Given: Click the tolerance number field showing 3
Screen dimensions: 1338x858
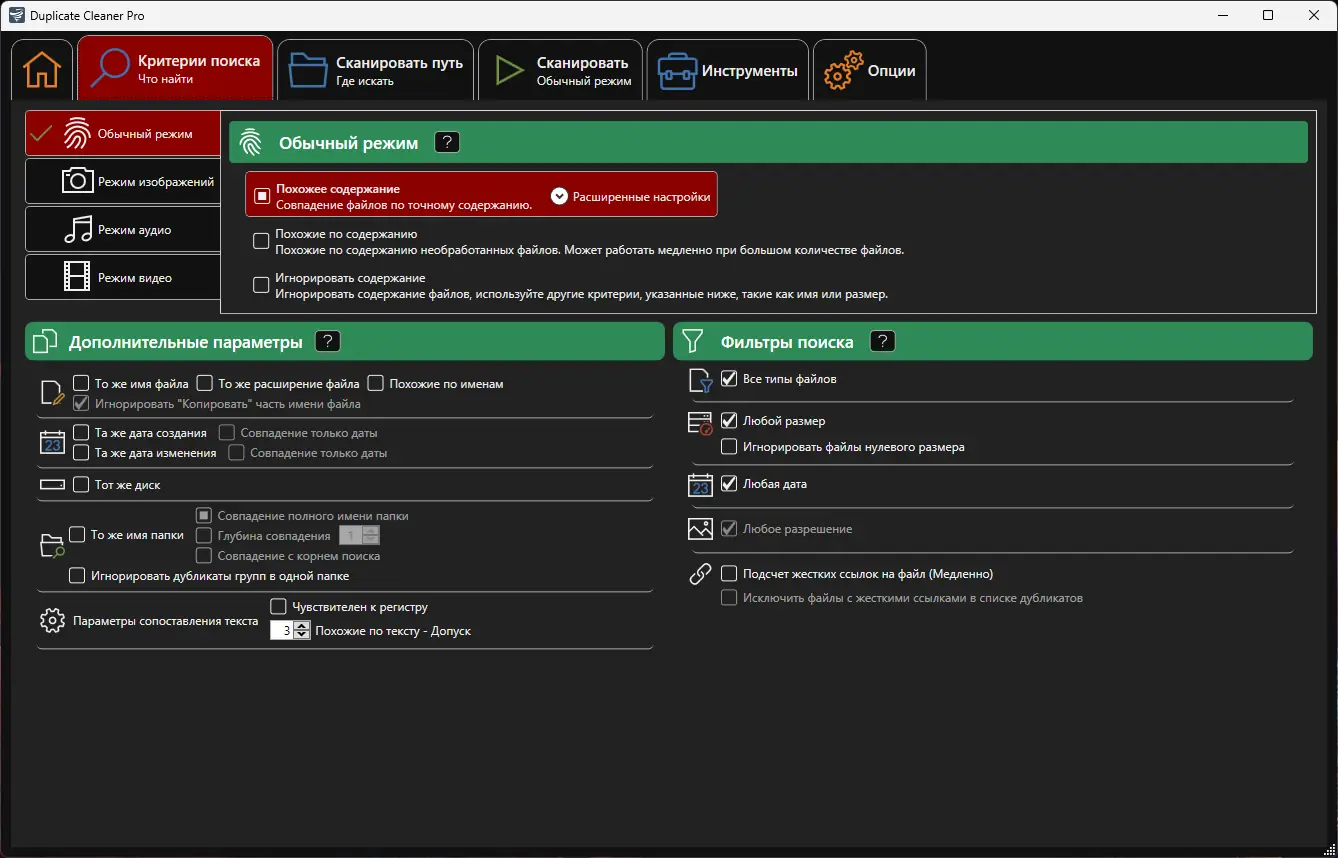Looking at the screenshot, I should [x=283, y=631].
